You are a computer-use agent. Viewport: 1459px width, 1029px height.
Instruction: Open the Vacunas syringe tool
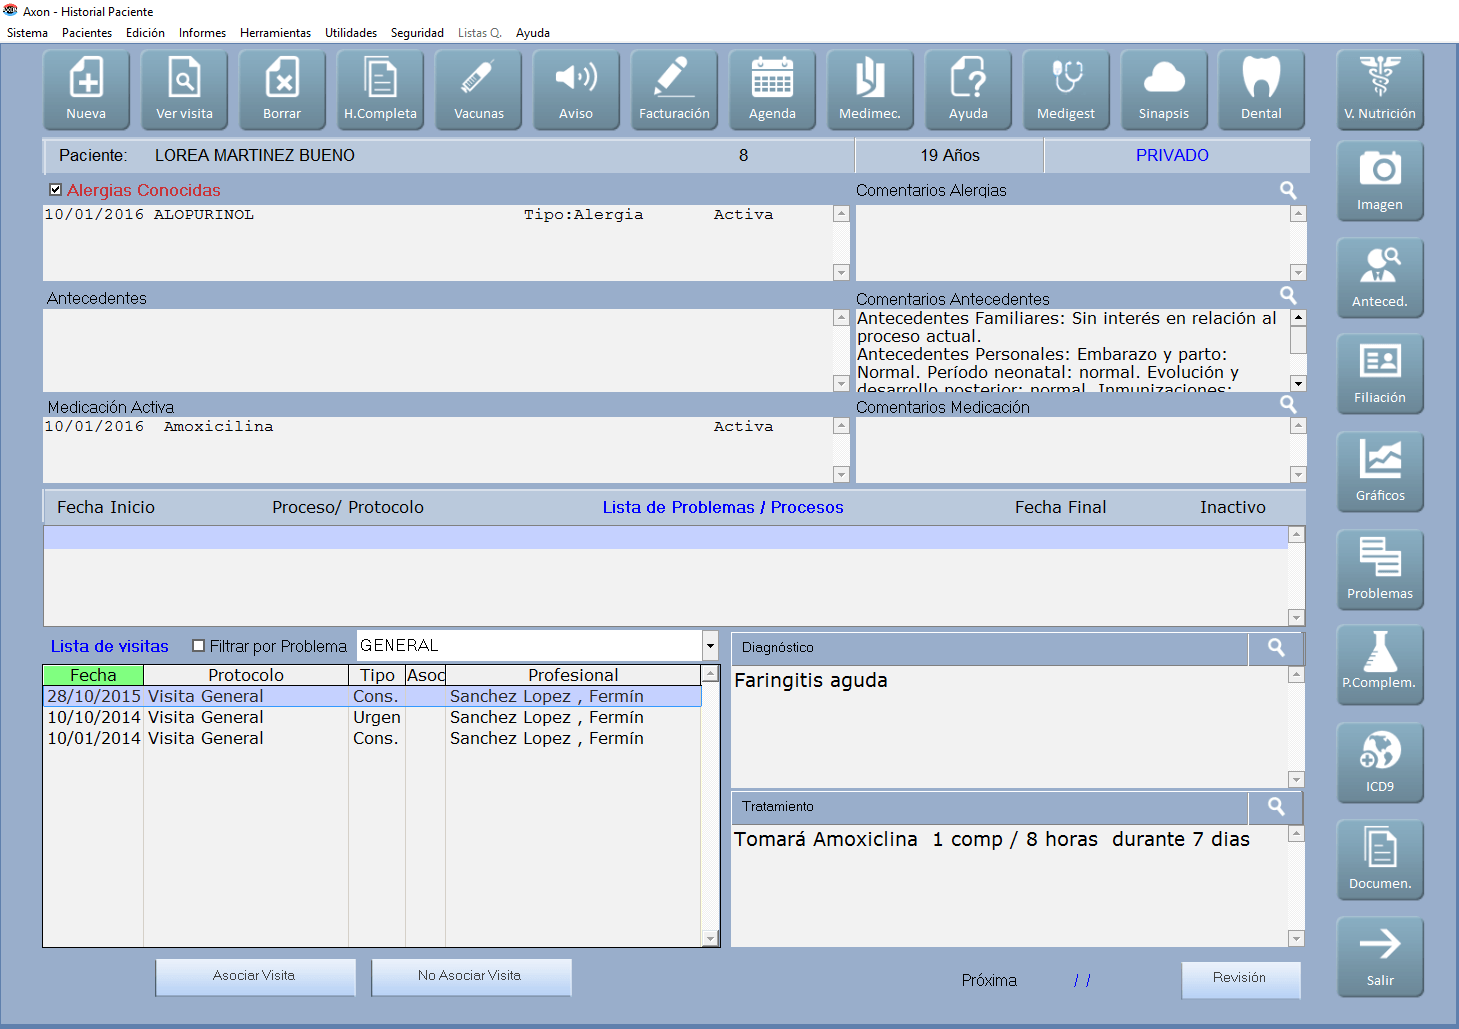478,90
